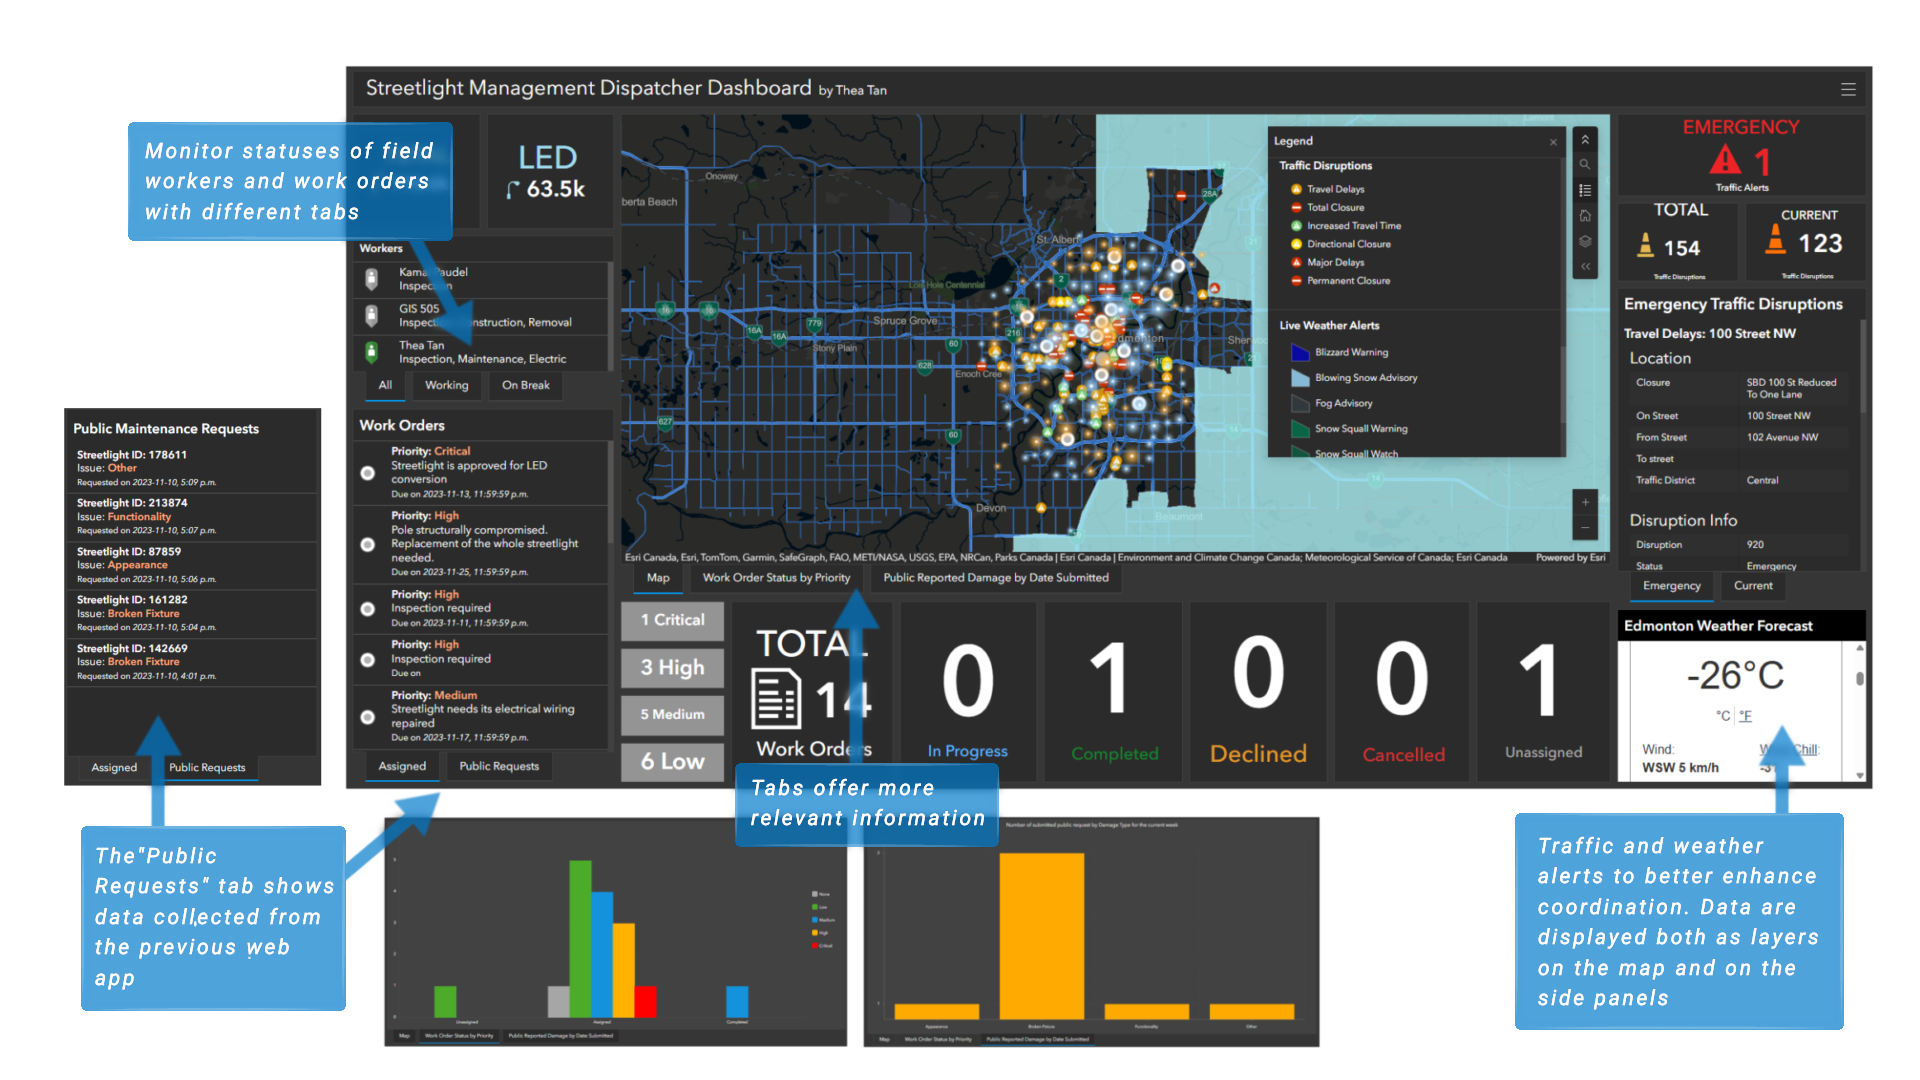Viewport: 1920px width, 1080px height.
Task: Select the Medium priority electrical wiring work order
Action: [368, 717]
